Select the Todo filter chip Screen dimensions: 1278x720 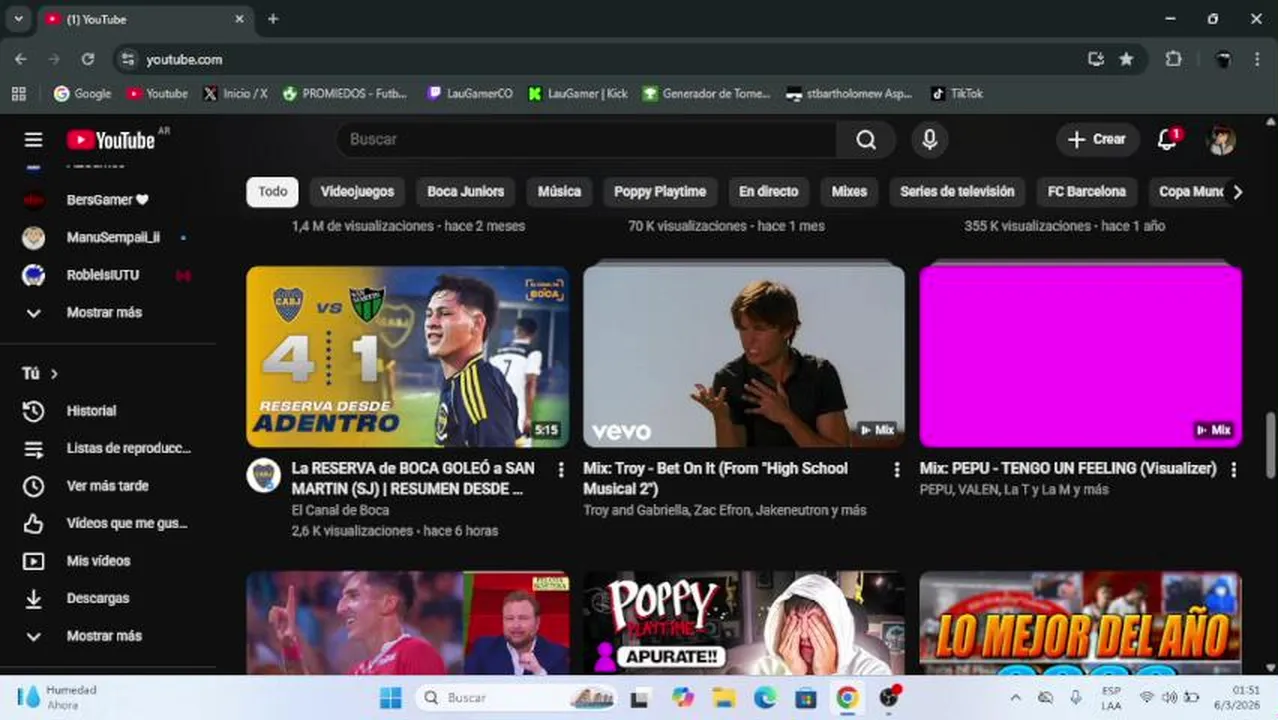[272, 192]
